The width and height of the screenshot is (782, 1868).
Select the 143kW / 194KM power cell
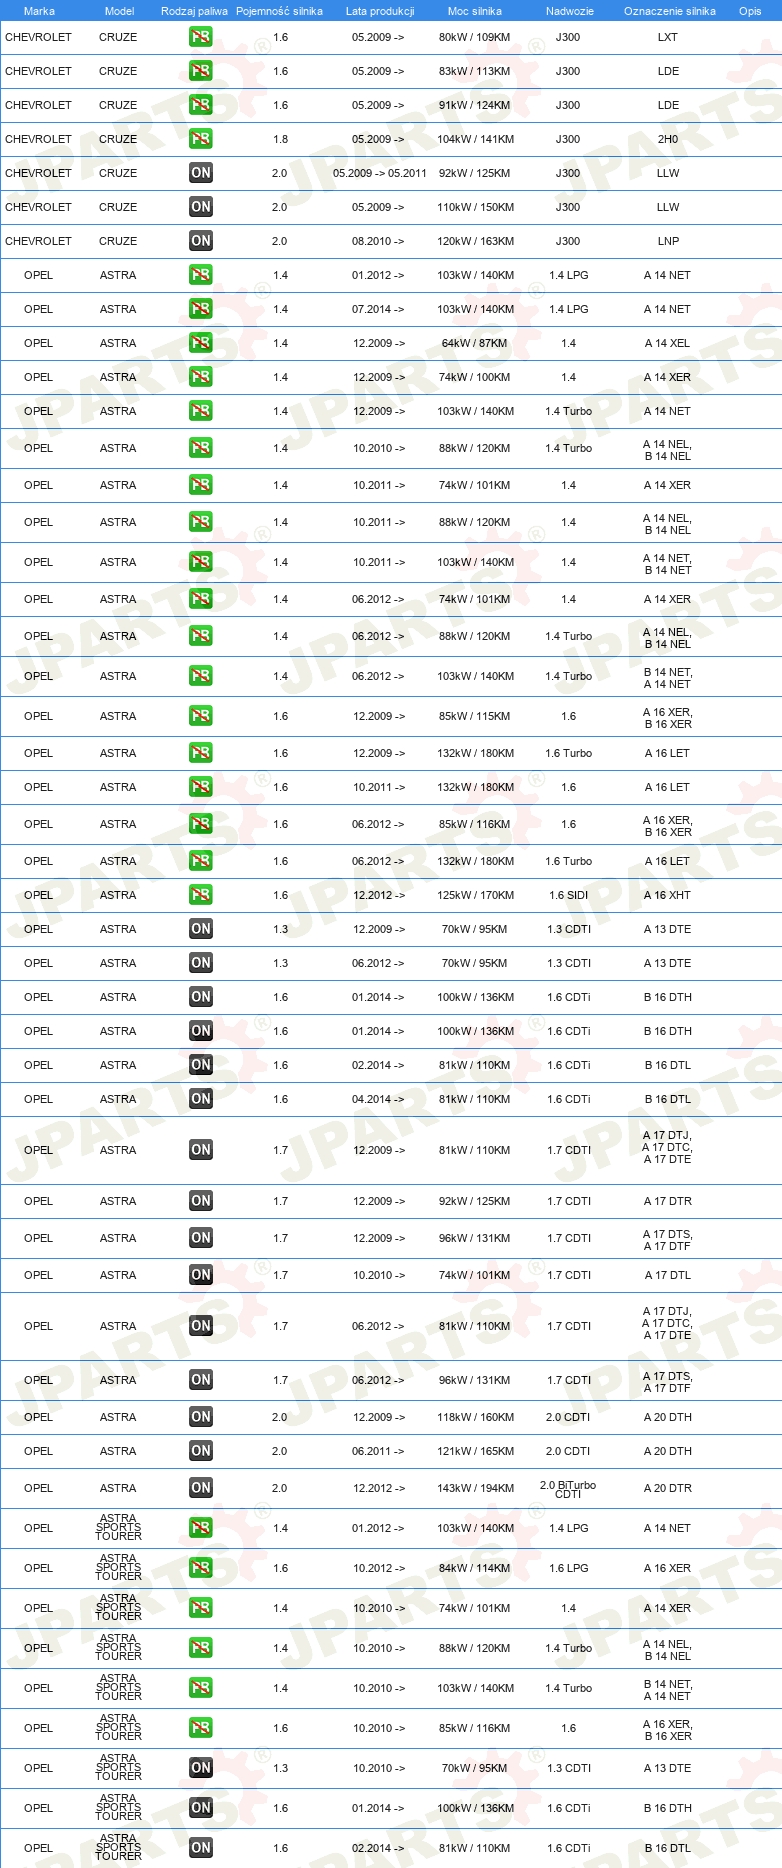pyautogui.click(x=475, y=1488)
